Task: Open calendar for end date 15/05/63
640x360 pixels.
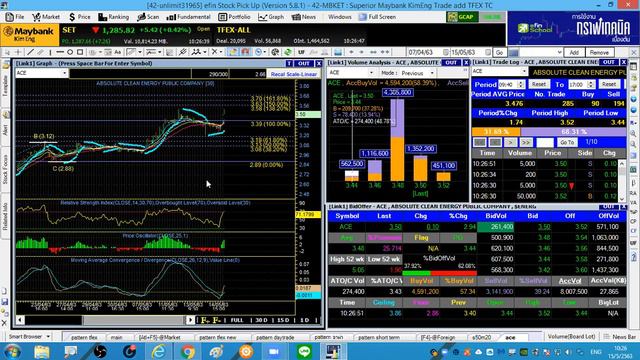Action: [488, 53]
